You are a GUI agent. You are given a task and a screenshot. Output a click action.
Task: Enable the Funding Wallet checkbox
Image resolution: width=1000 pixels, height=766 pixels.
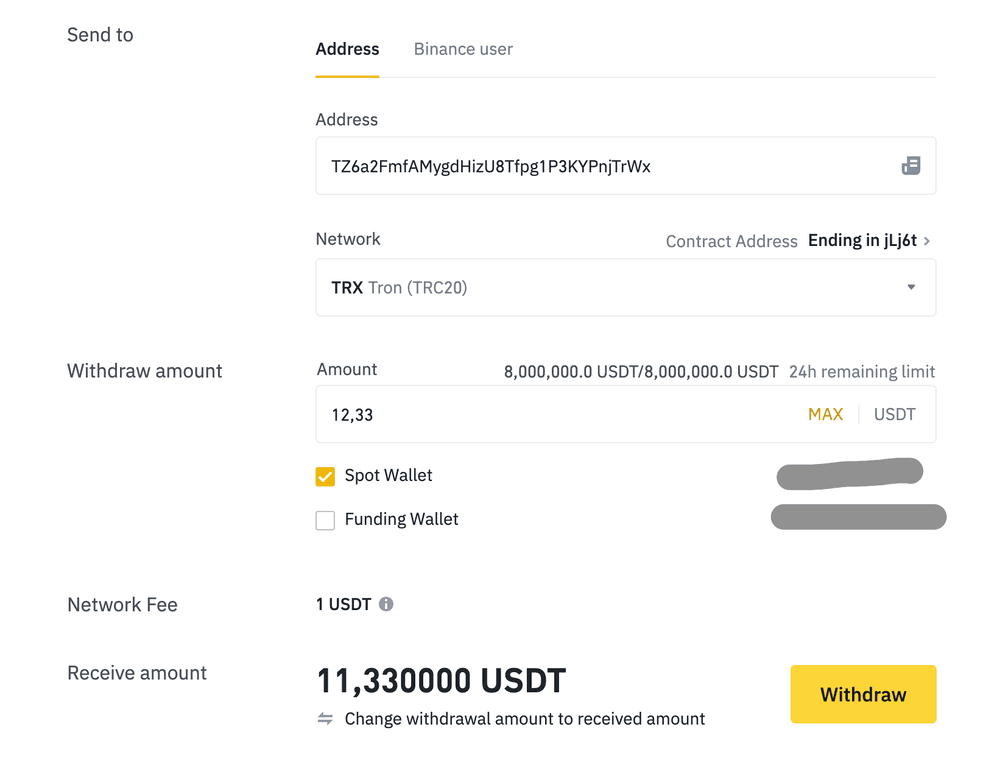click(325, 520)
